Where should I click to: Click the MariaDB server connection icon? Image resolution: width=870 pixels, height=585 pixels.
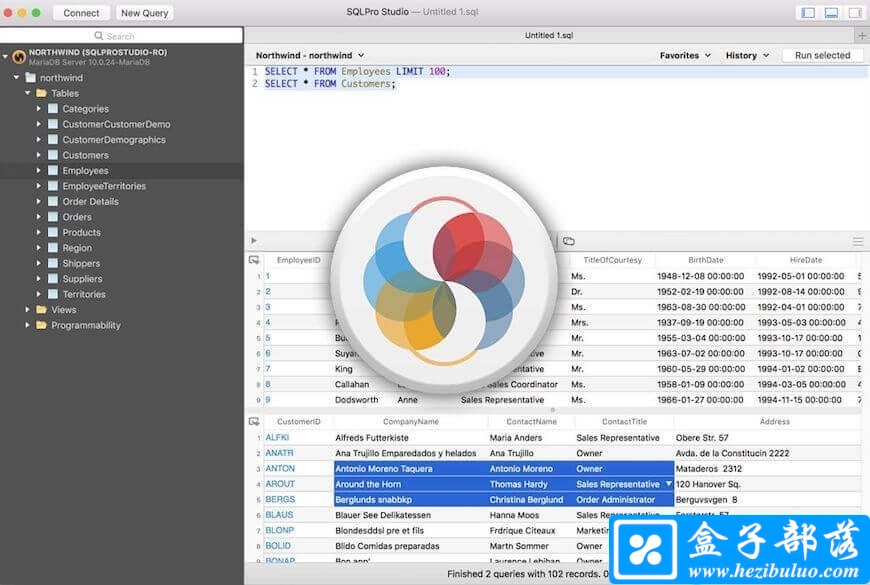19,57
